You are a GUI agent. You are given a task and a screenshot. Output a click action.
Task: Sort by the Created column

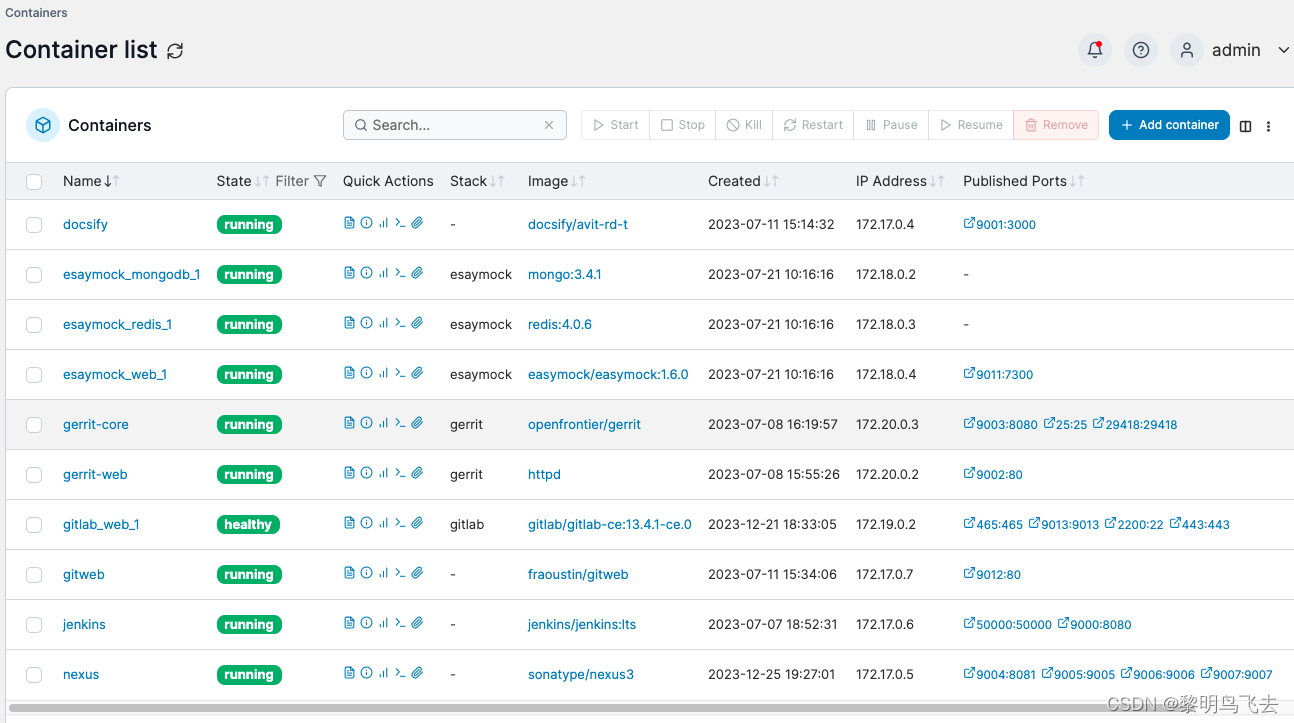pyautogui.click(x=743, y=181)
